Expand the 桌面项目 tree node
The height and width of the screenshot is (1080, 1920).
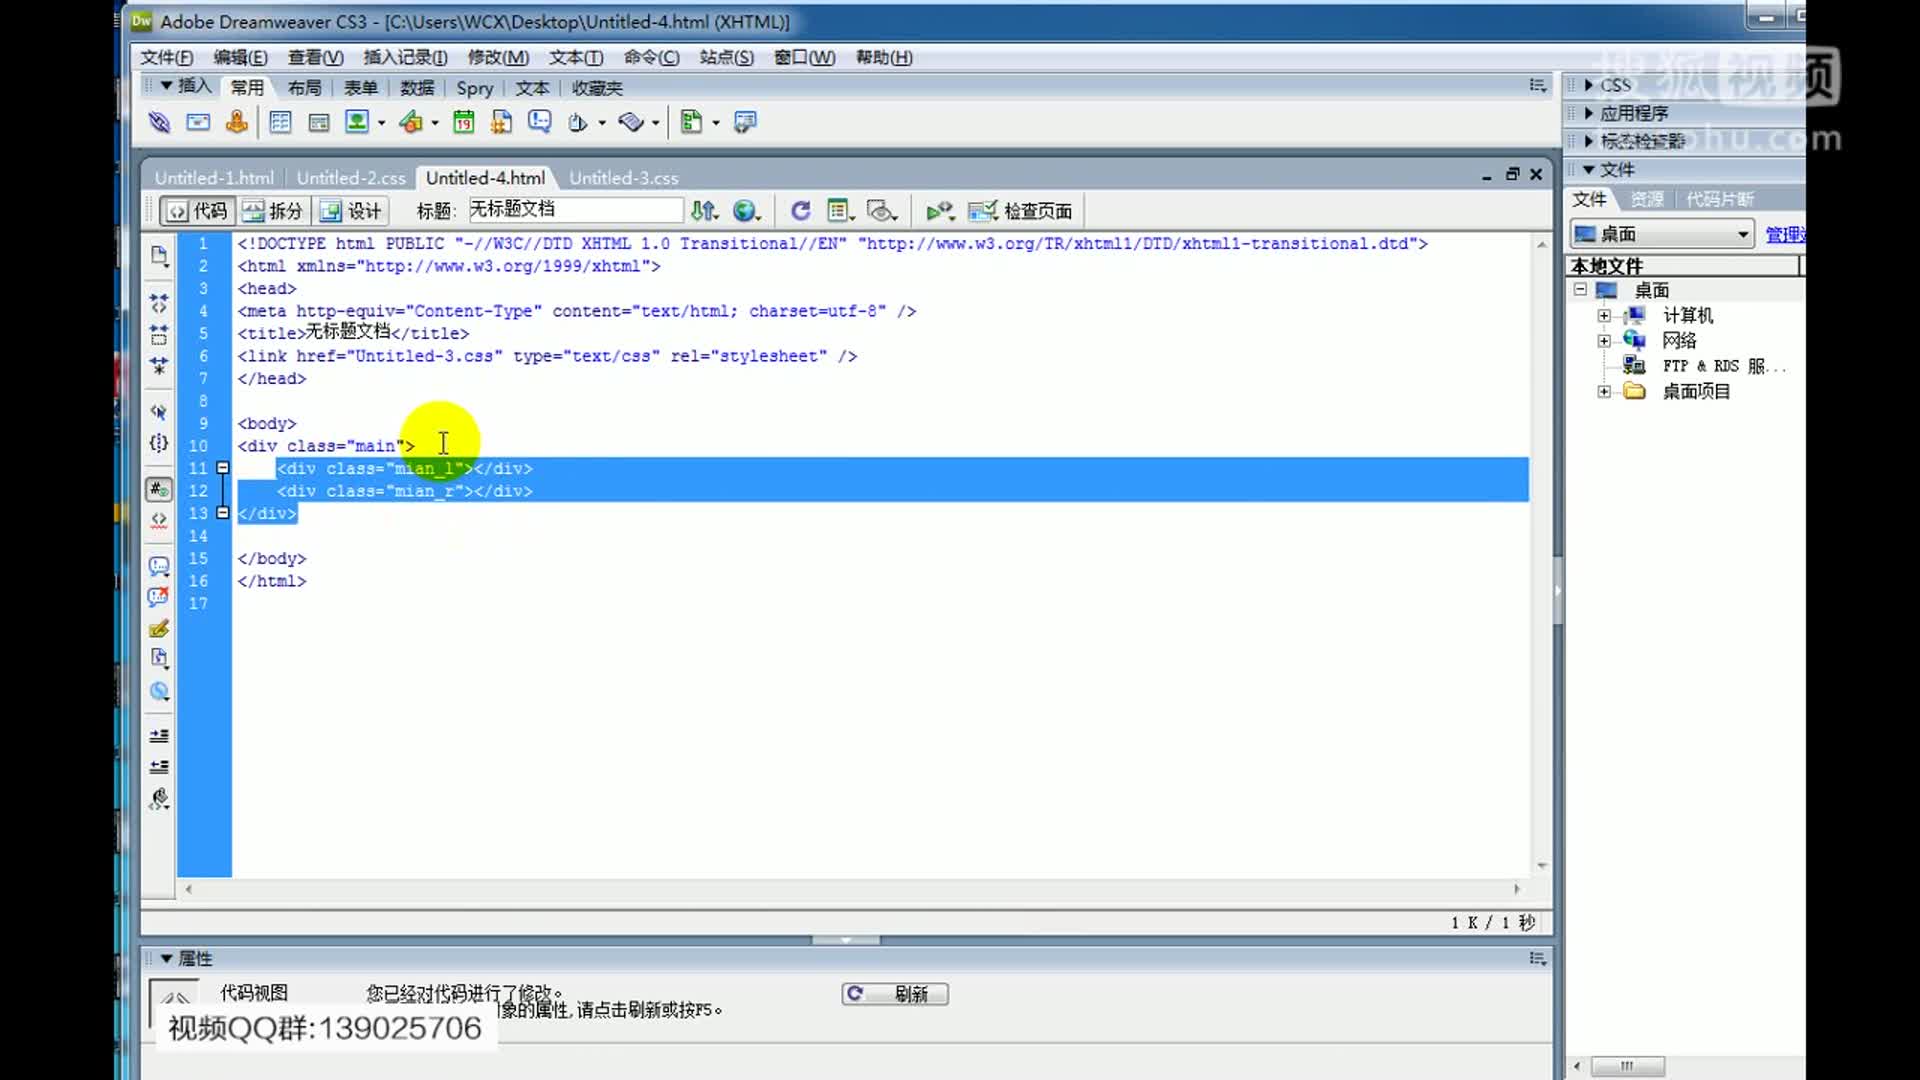coord(1604,391)
